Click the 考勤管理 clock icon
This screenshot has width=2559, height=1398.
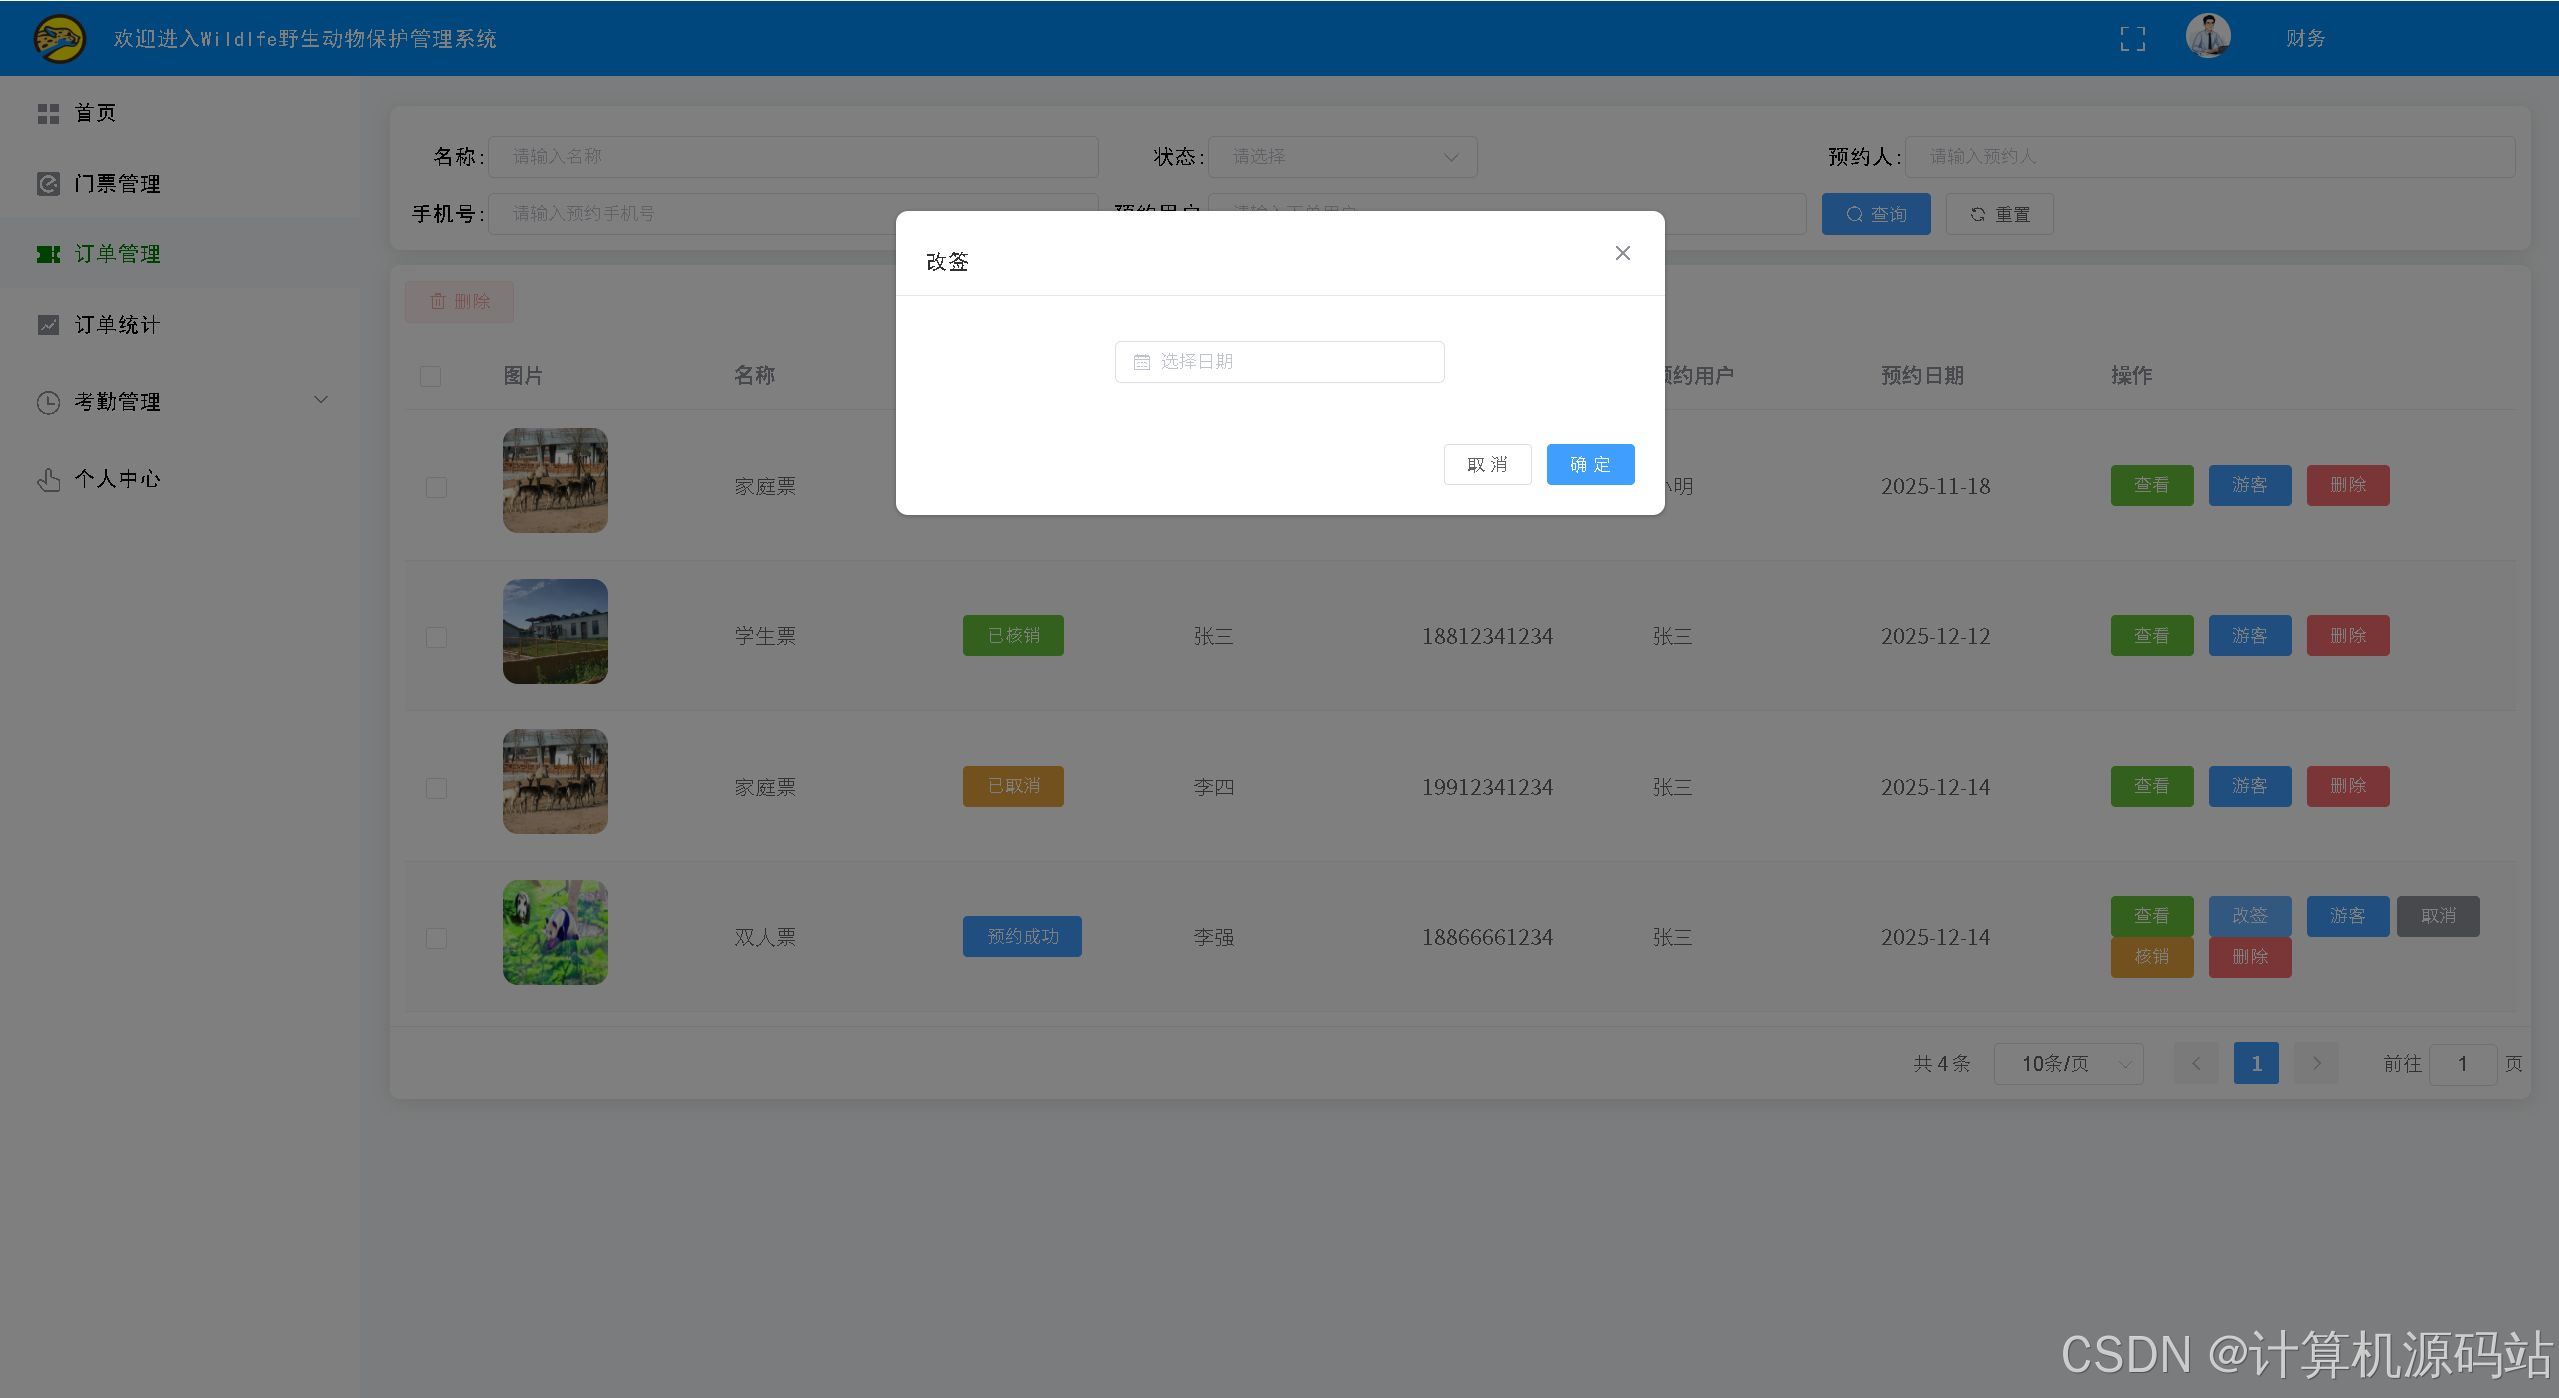48,402
